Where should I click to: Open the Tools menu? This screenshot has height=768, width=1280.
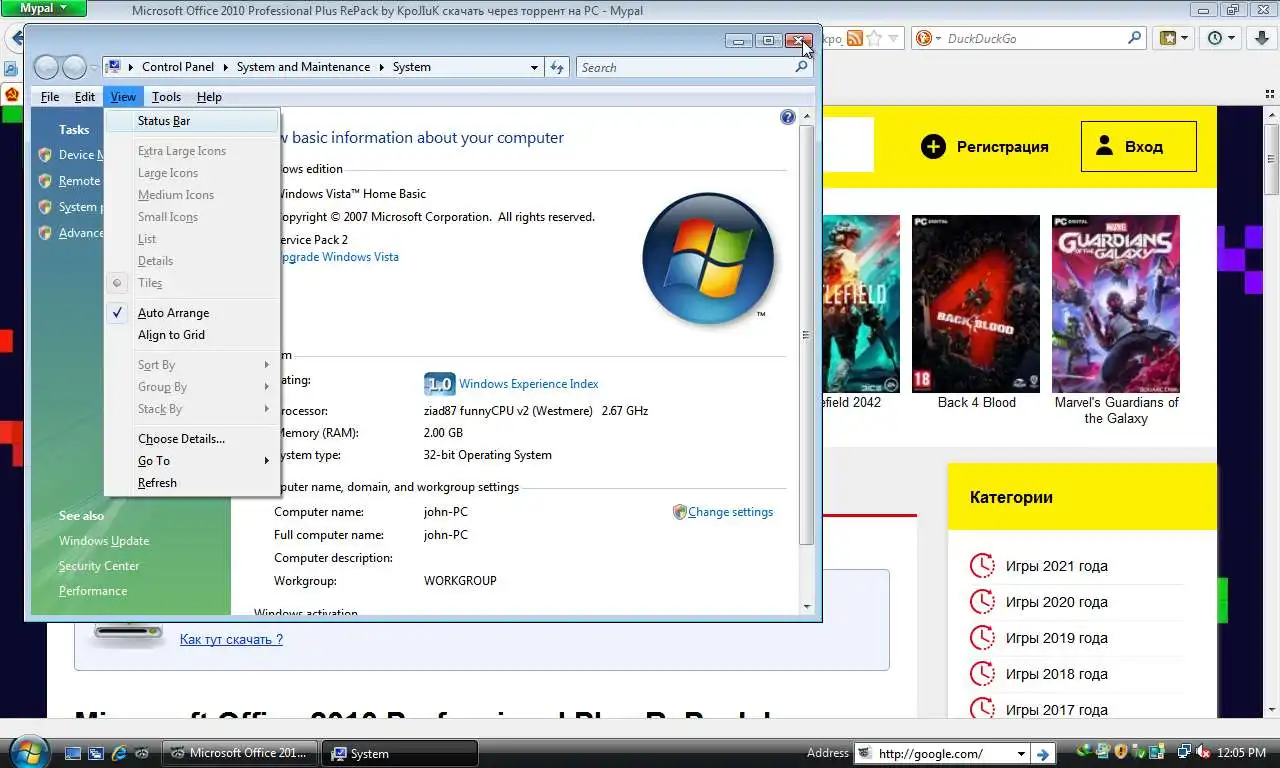coord(166,97)
